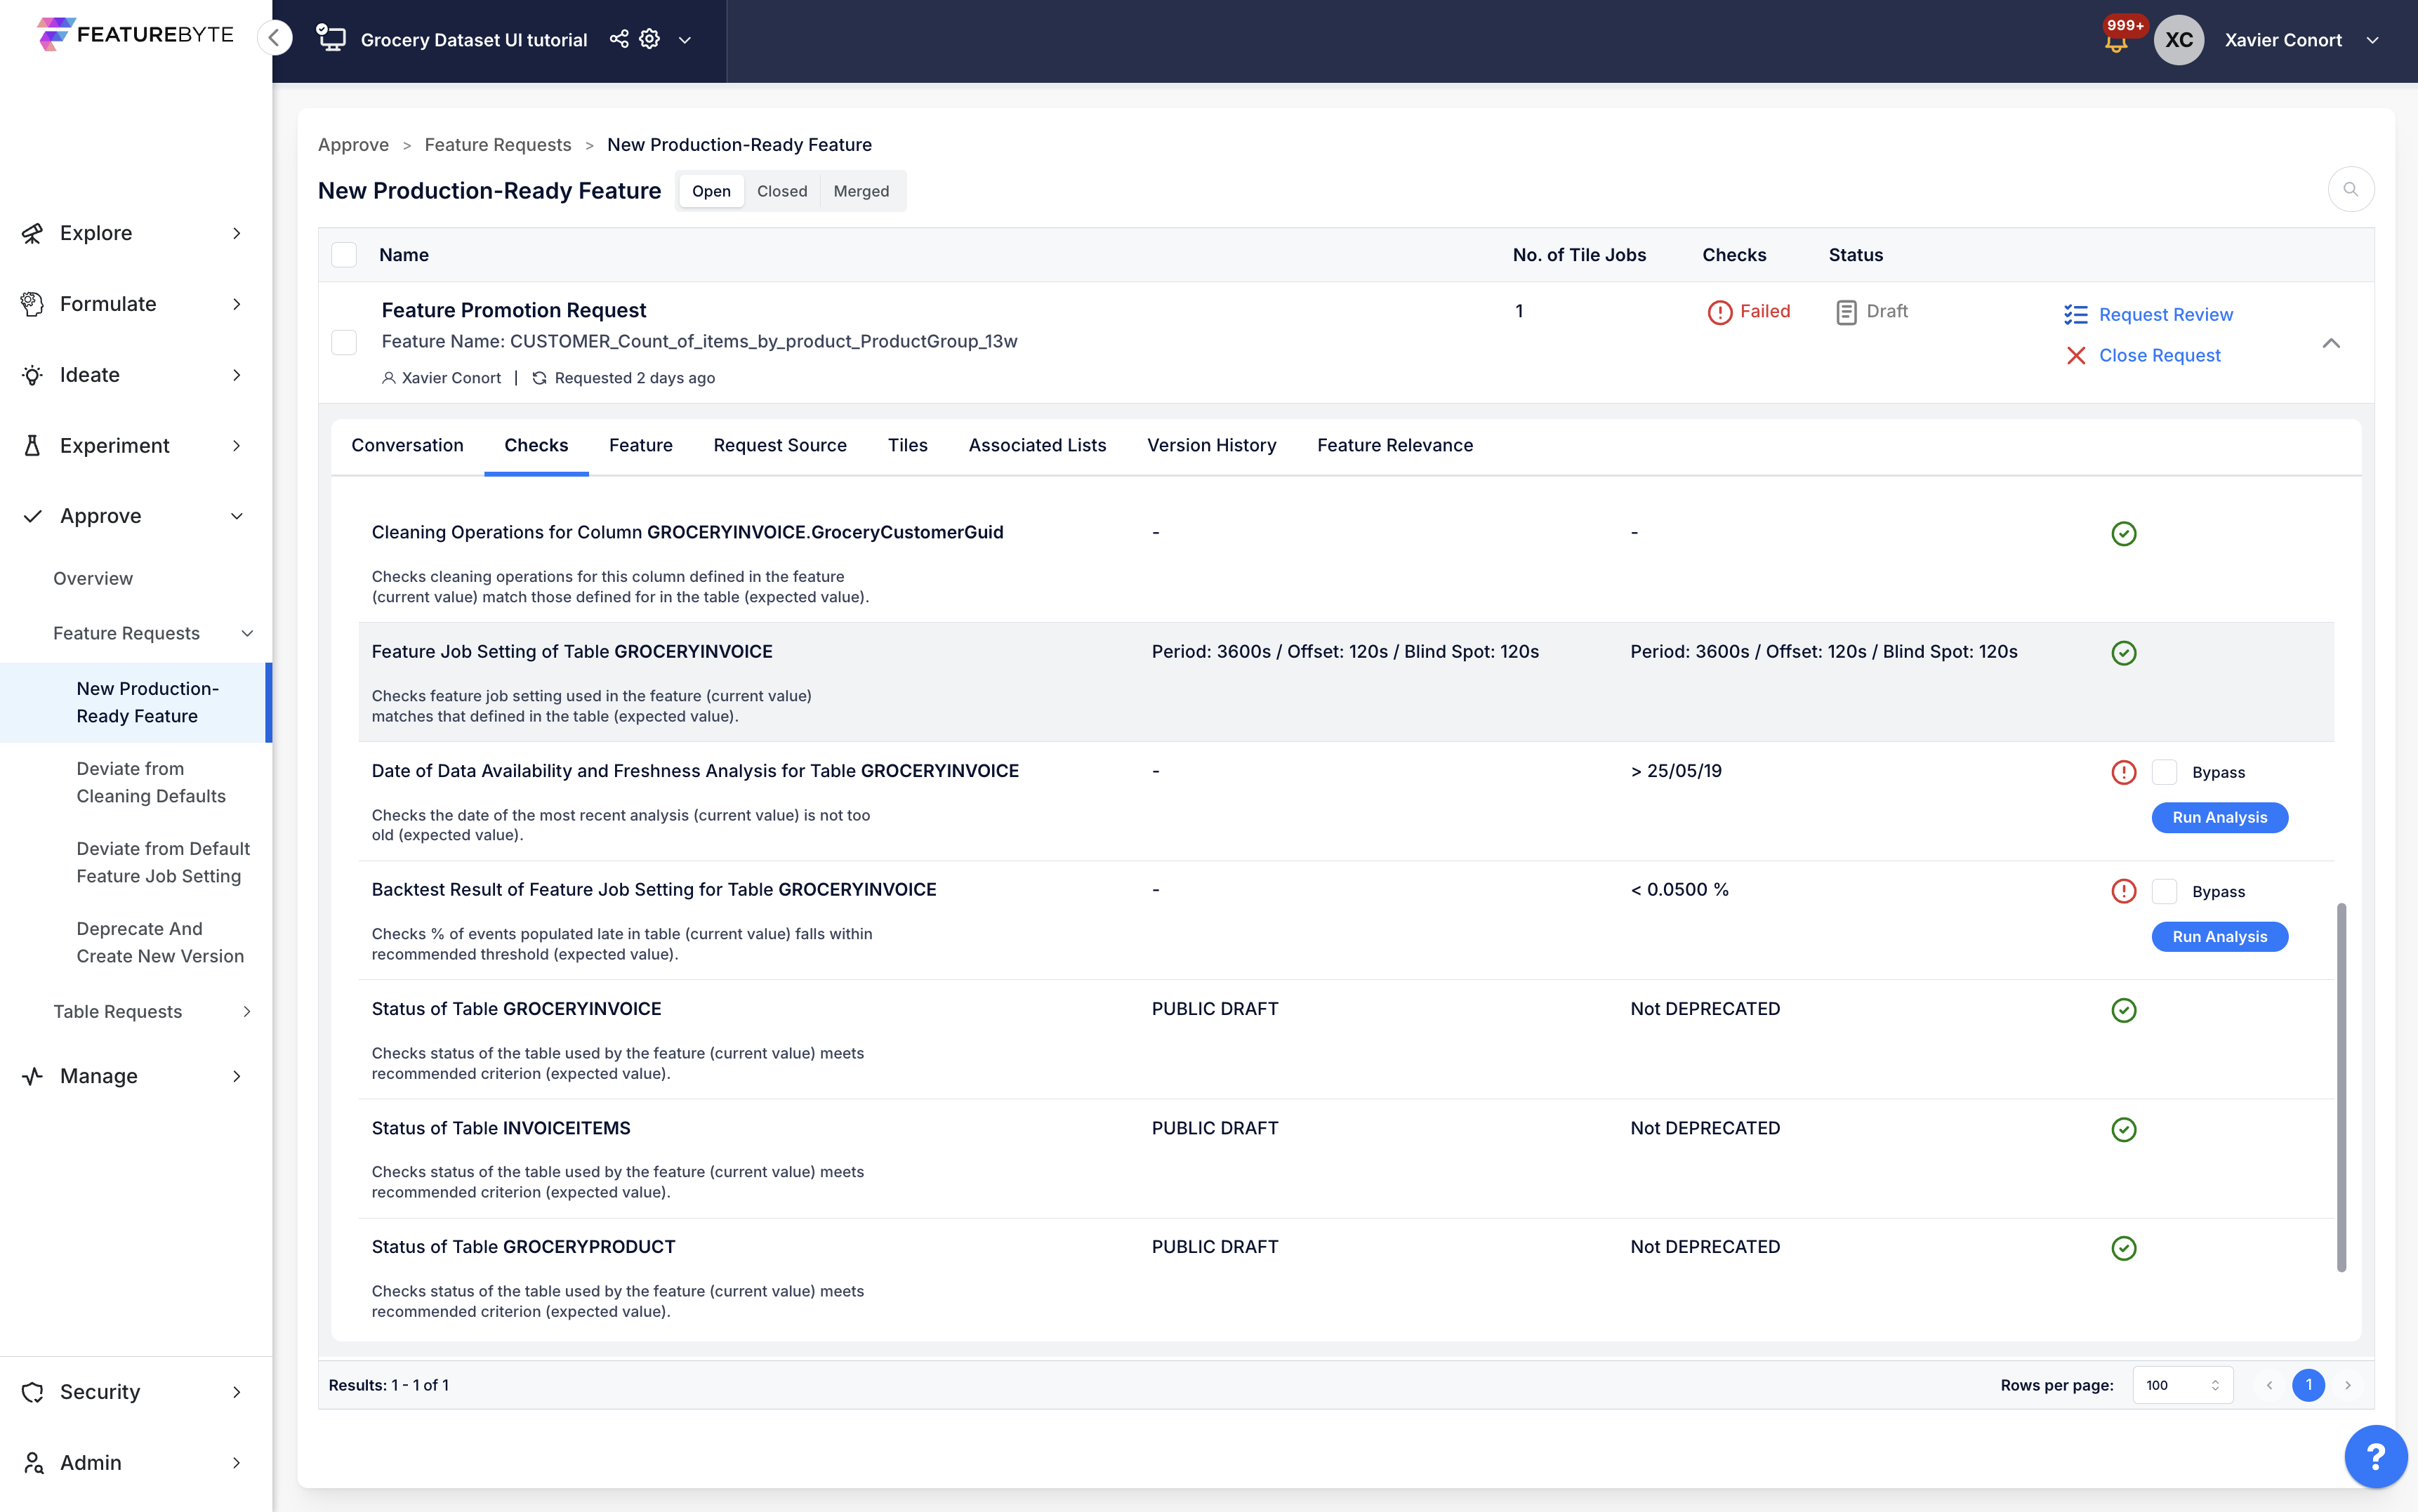Screen dimensions: 2418x1512
Task: Open Deviate from Cleaning Defaults link
Action: [151, 782]
